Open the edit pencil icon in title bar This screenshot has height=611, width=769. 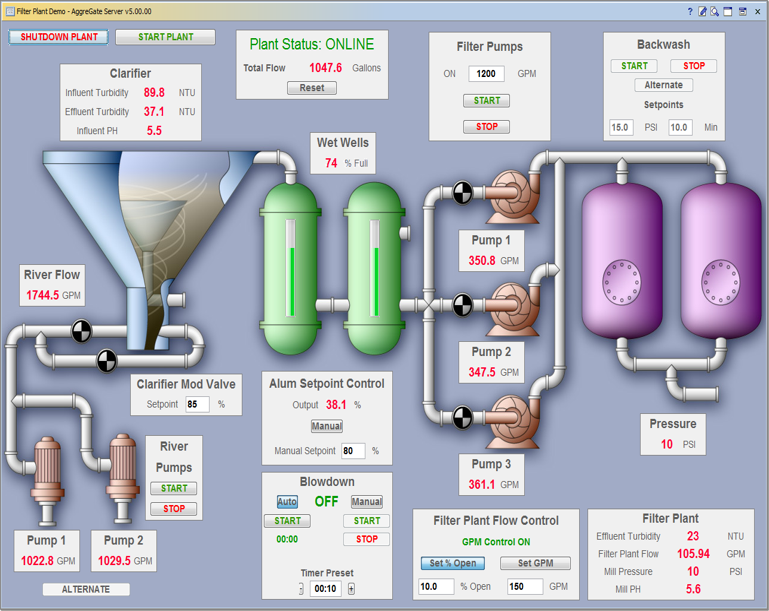click(702, 11)
